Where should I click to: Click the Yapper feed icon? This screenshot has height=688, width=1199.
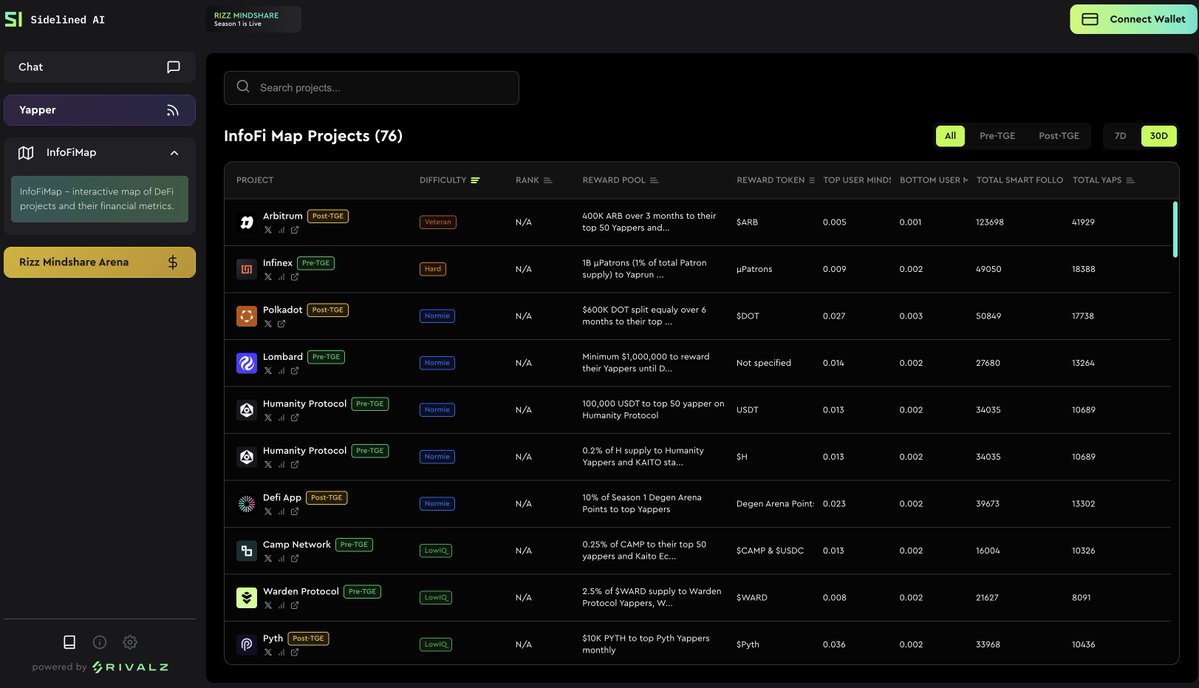coord(173,110)
